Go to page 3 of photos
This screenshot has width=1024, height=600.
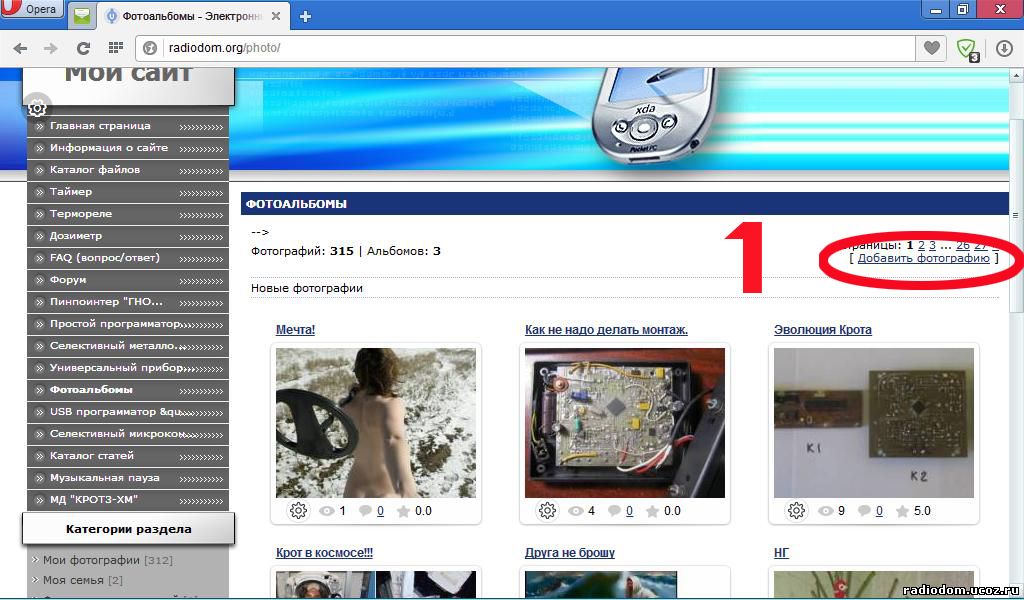coord(933,245)
